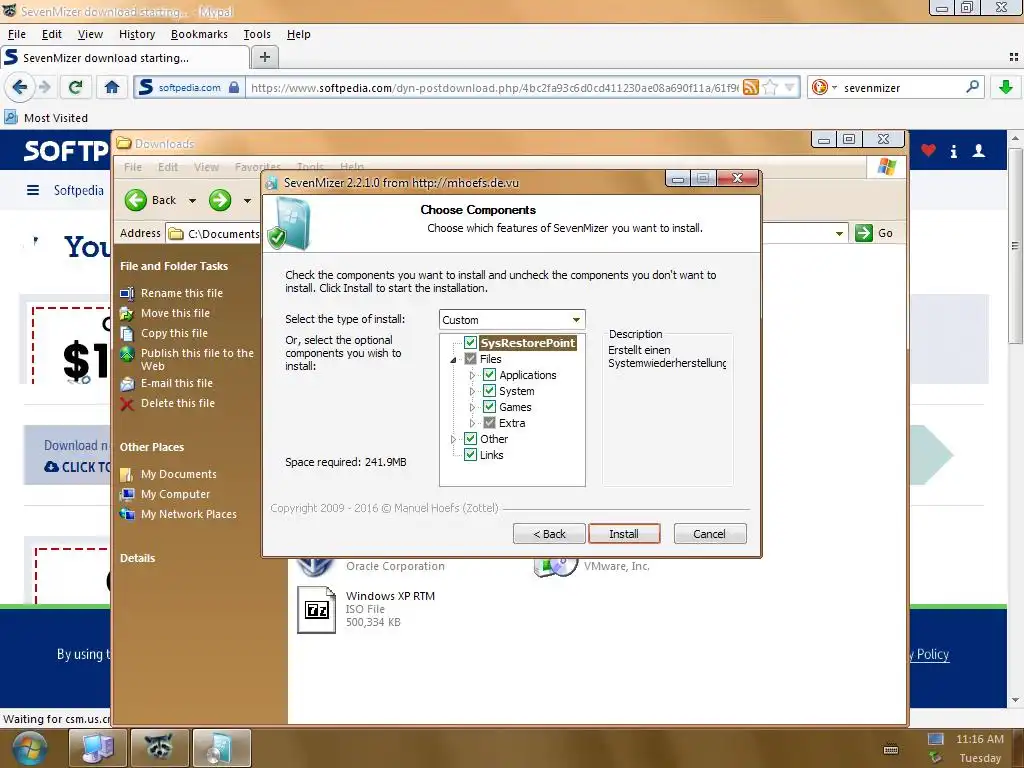Select the Windows XP RTM ISO file icon

tap(317, 609)
